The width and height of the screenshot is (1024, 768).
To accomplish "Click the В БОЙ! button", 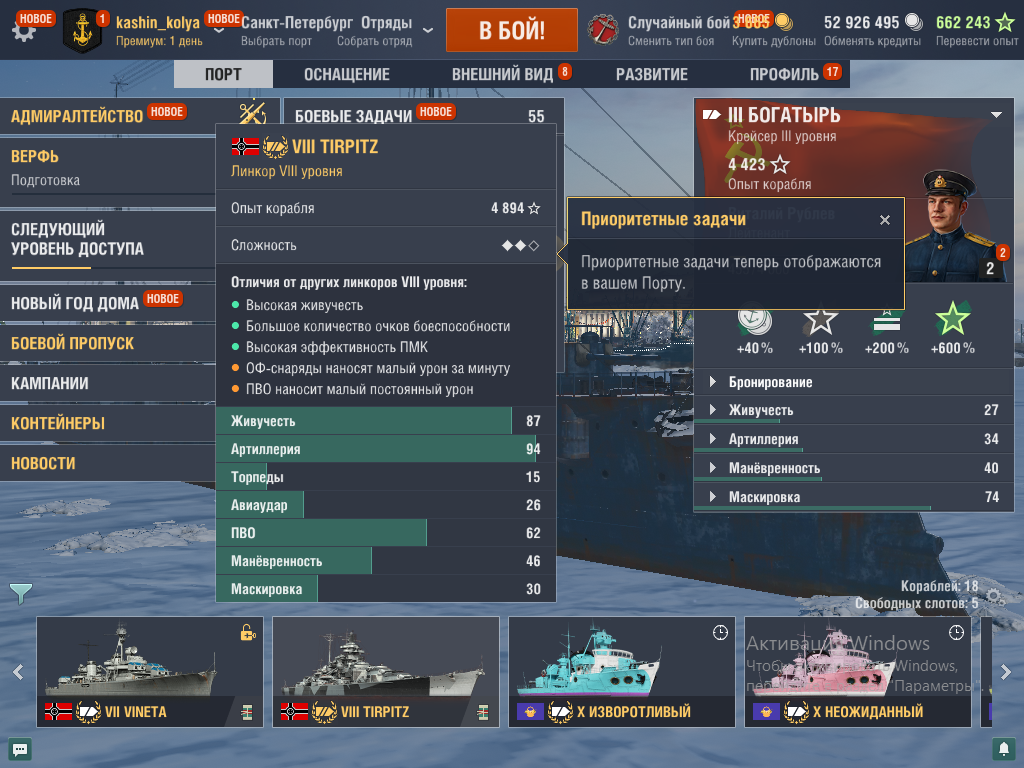I will pos(511,30).
